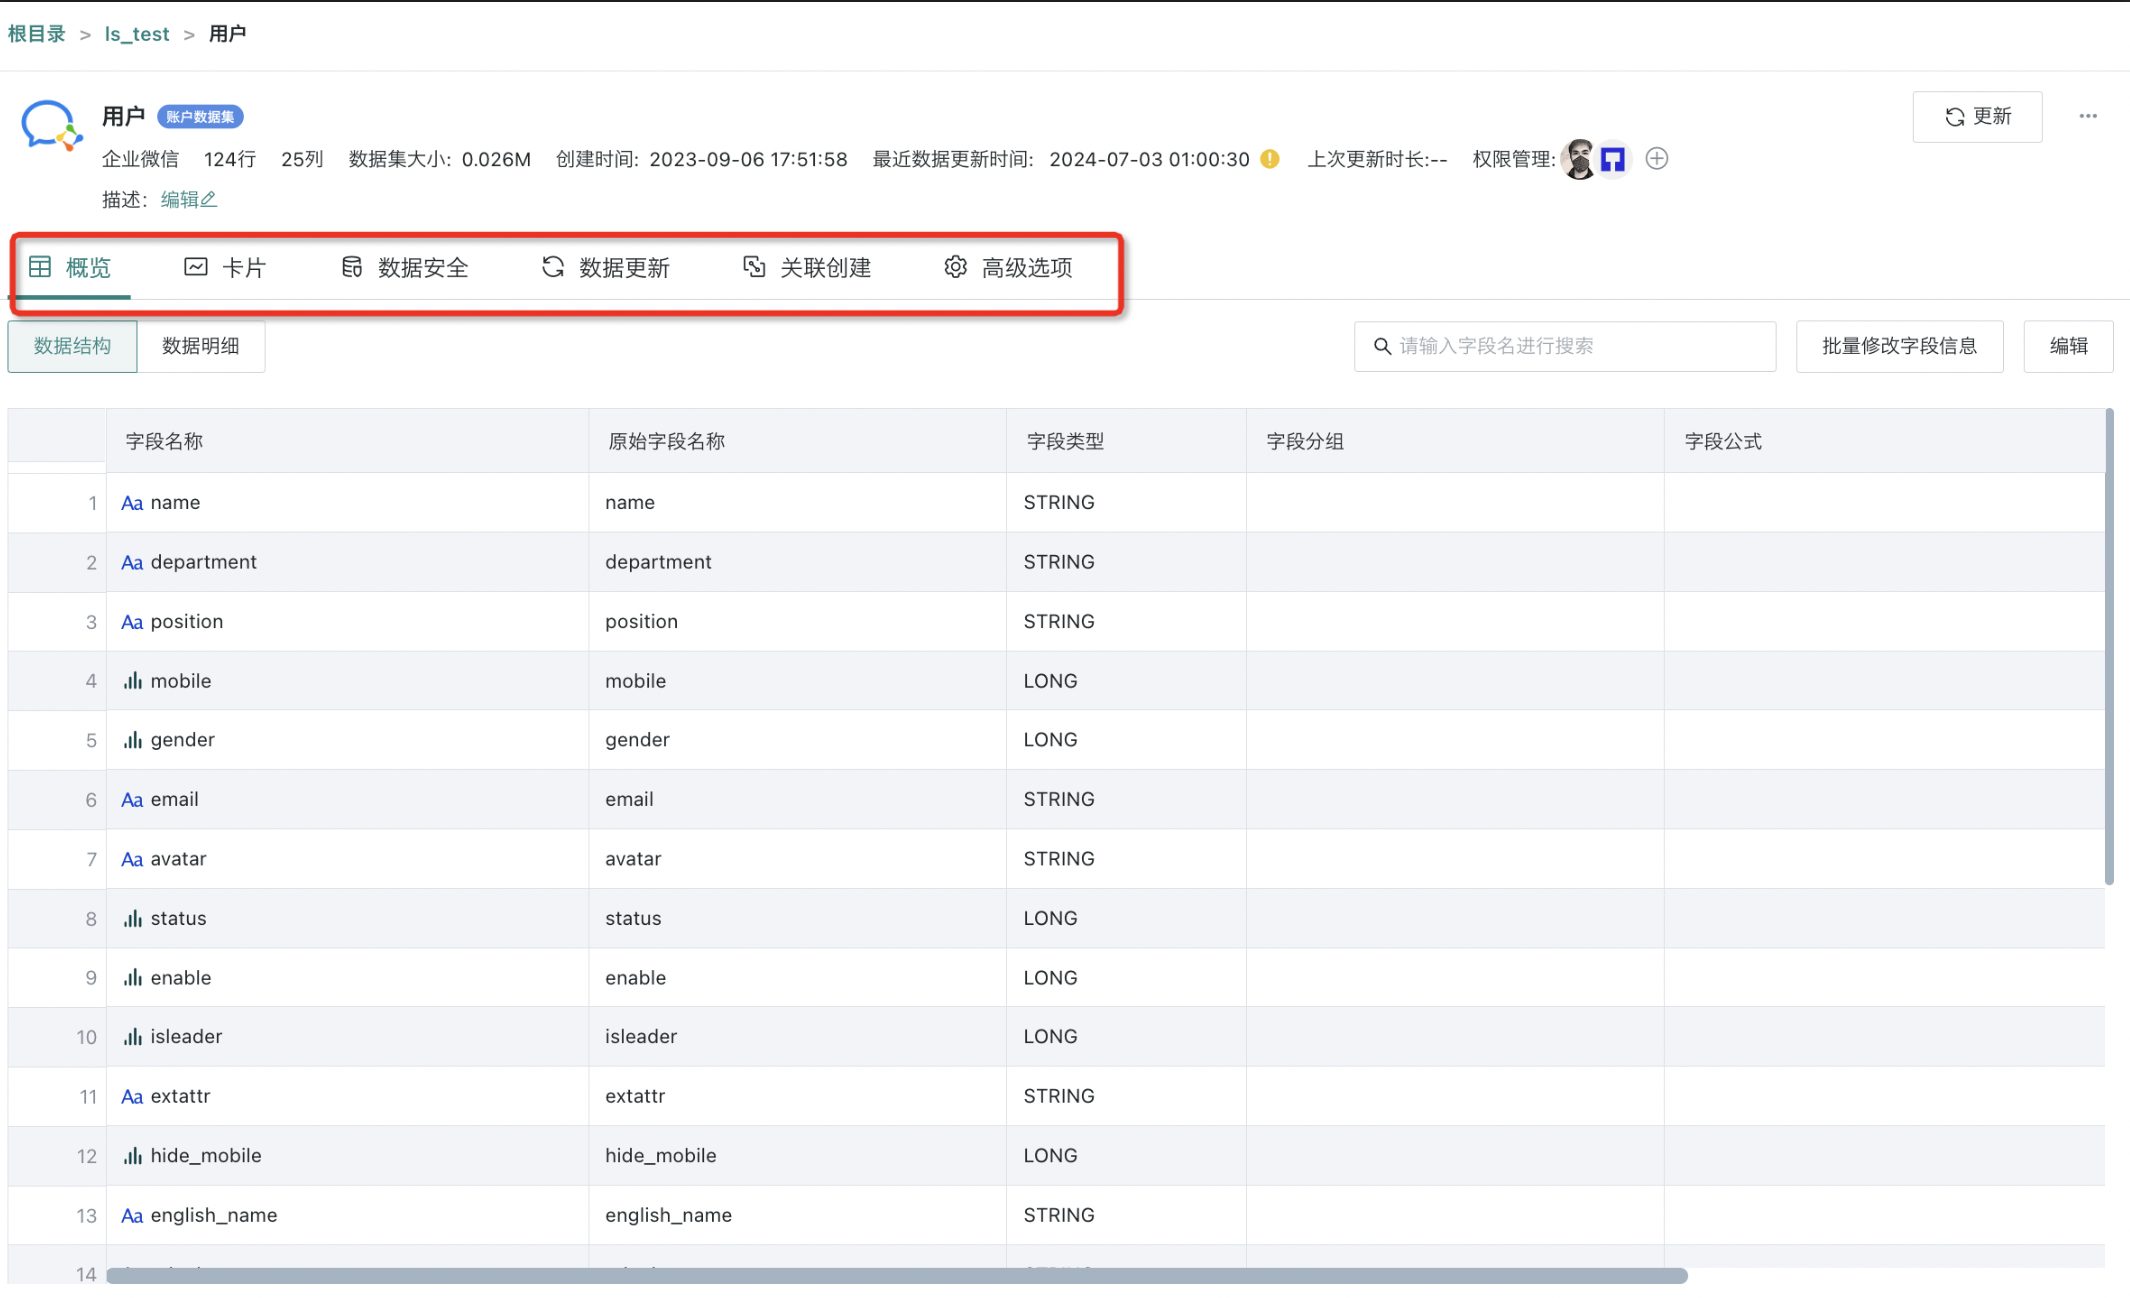Click the numeric icon for status field
The image size is (2130, 1298).
pos(132,918)
